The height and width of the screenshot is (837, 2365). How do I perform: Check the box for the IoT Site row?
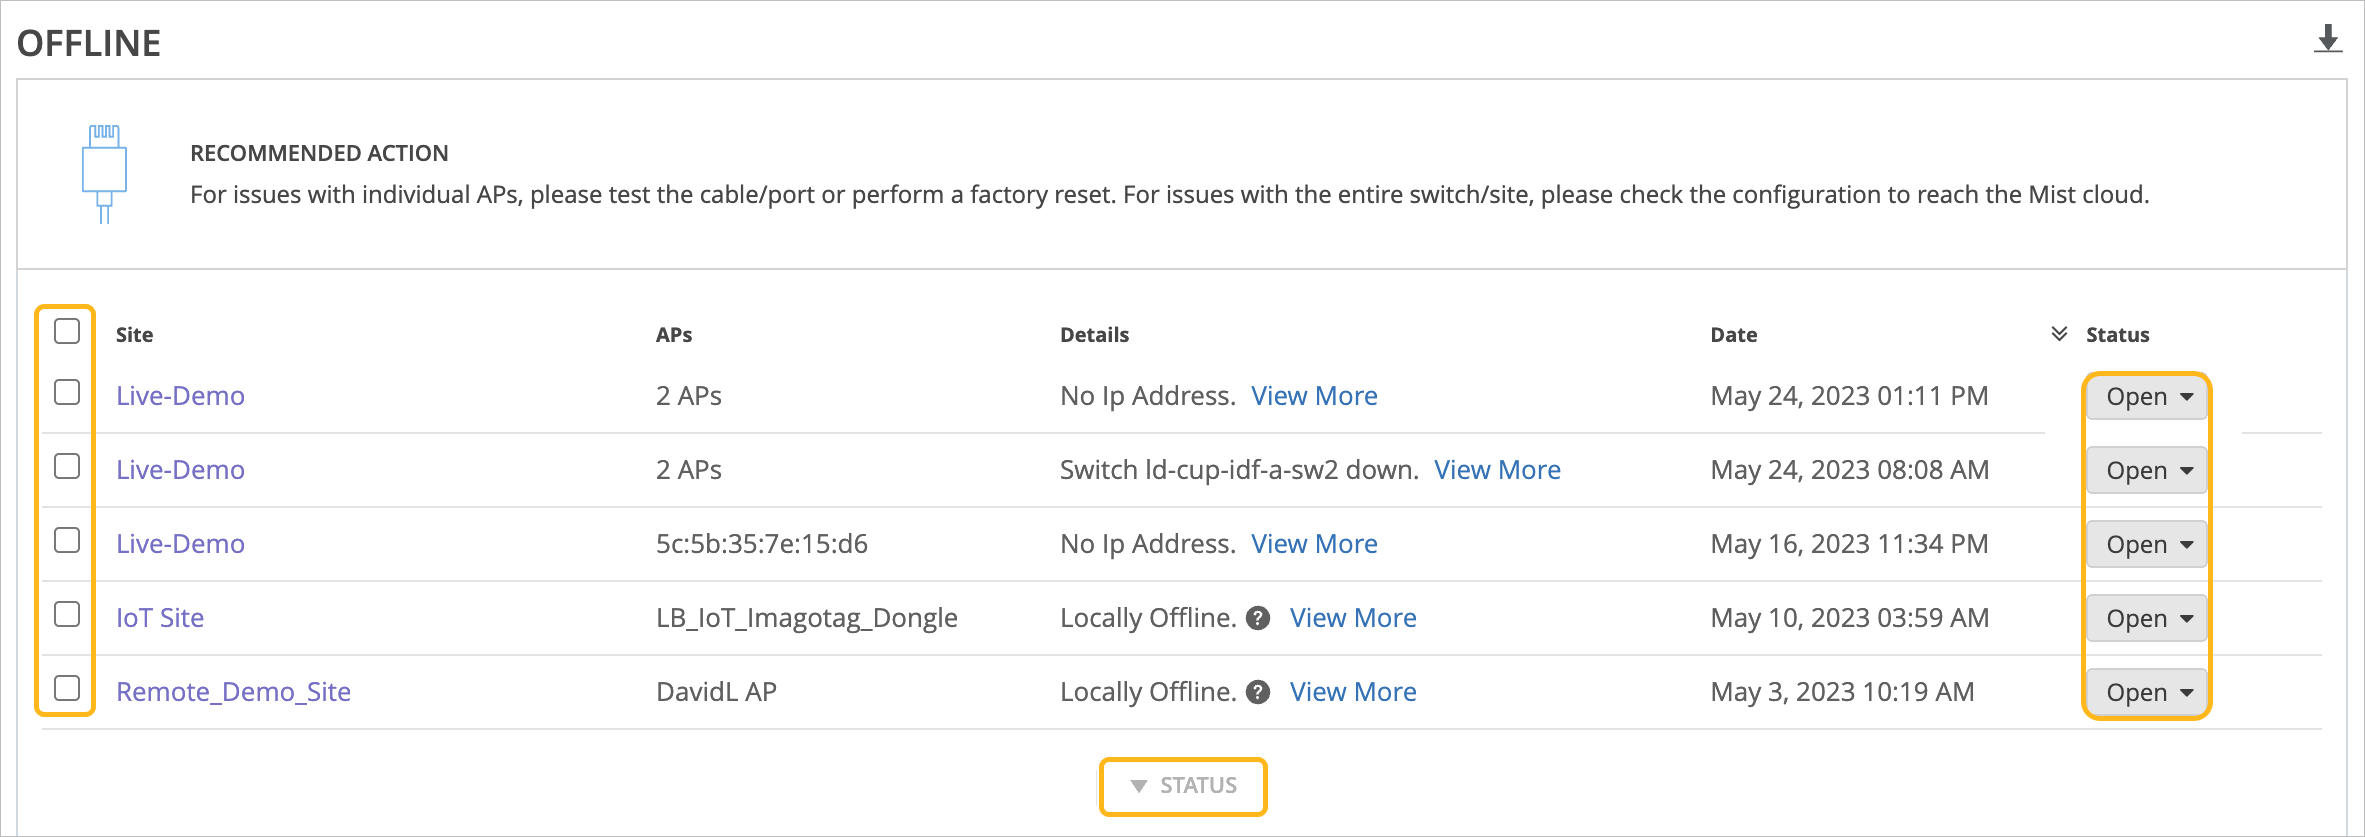click(x=67, y=614)
